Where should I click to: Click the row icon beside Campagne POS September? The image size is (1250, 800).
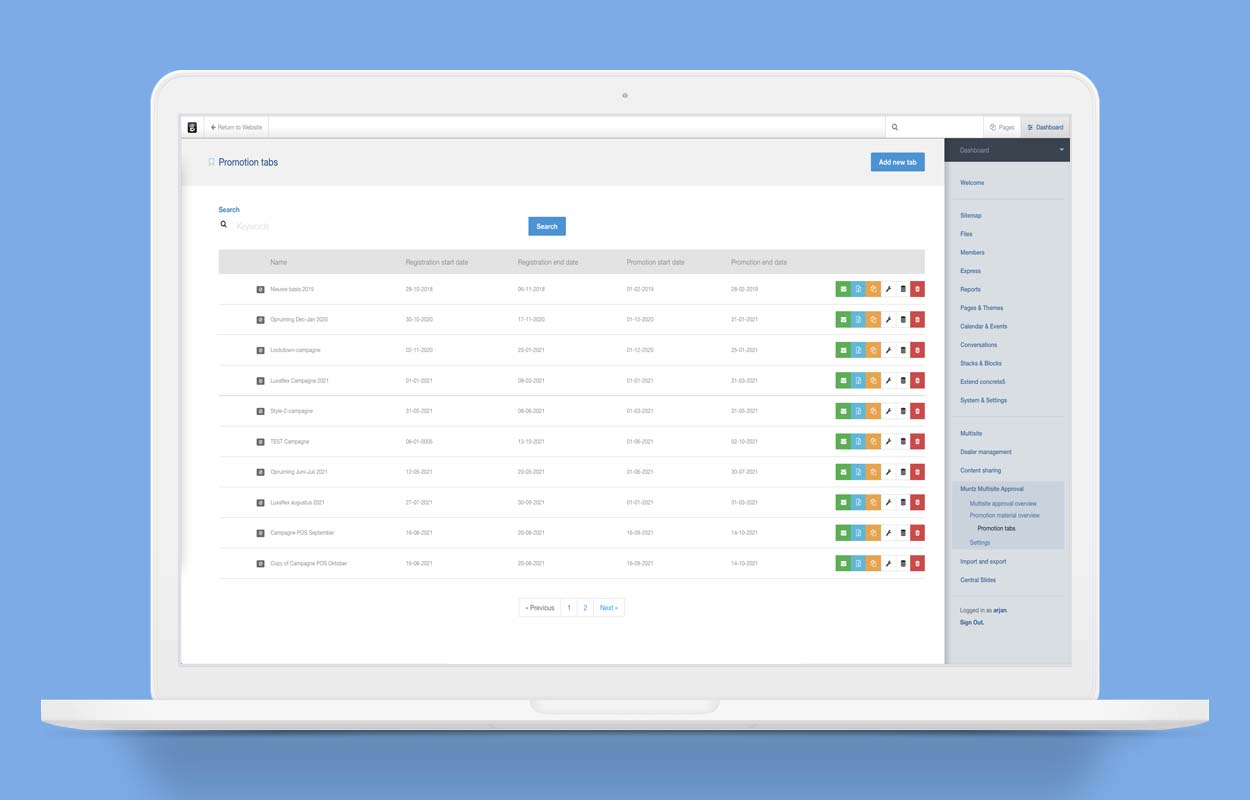coord(260,533)
